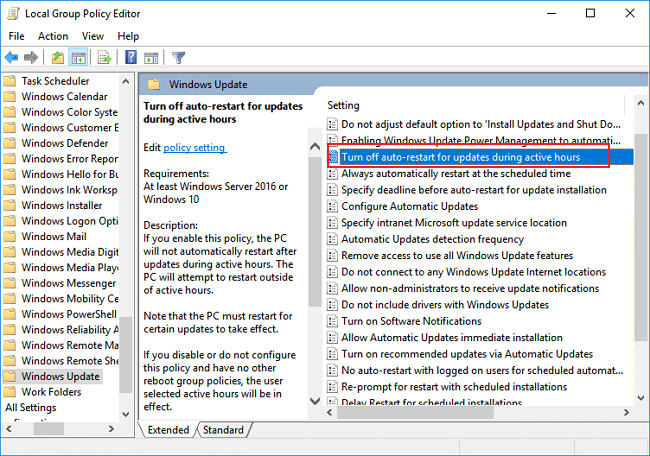Click the folder icon beside Task Scheduler
The image size is (650, 456).
10,81
